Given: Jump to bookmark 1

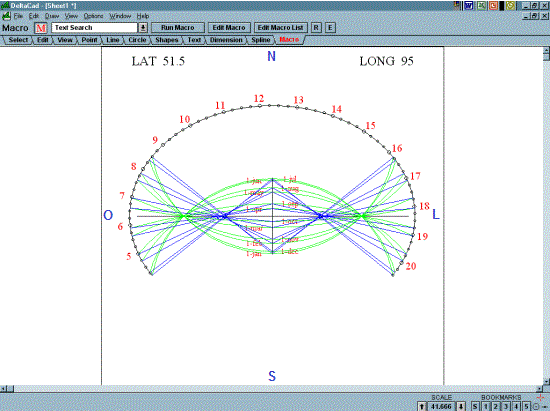Looking at the screenshot, I should (485, 406).
